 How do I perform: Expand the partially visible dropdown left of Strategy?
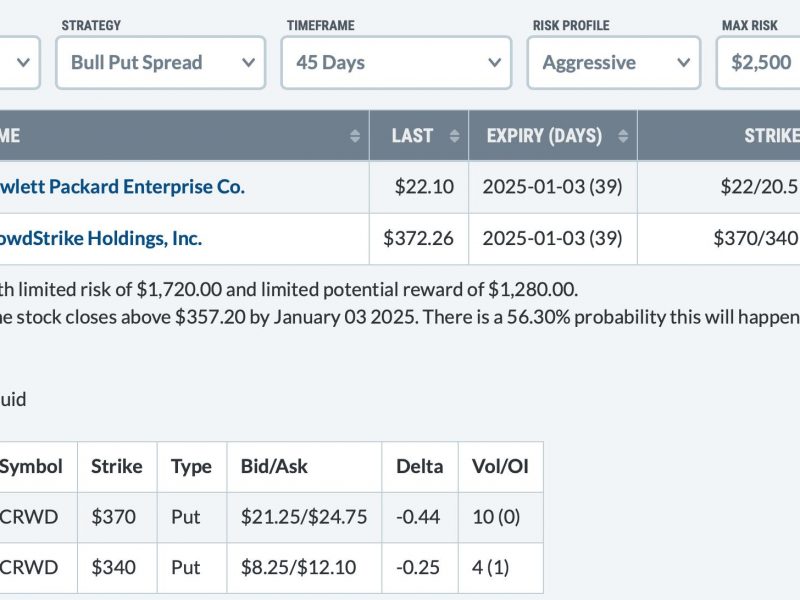[x=20, y=63]
